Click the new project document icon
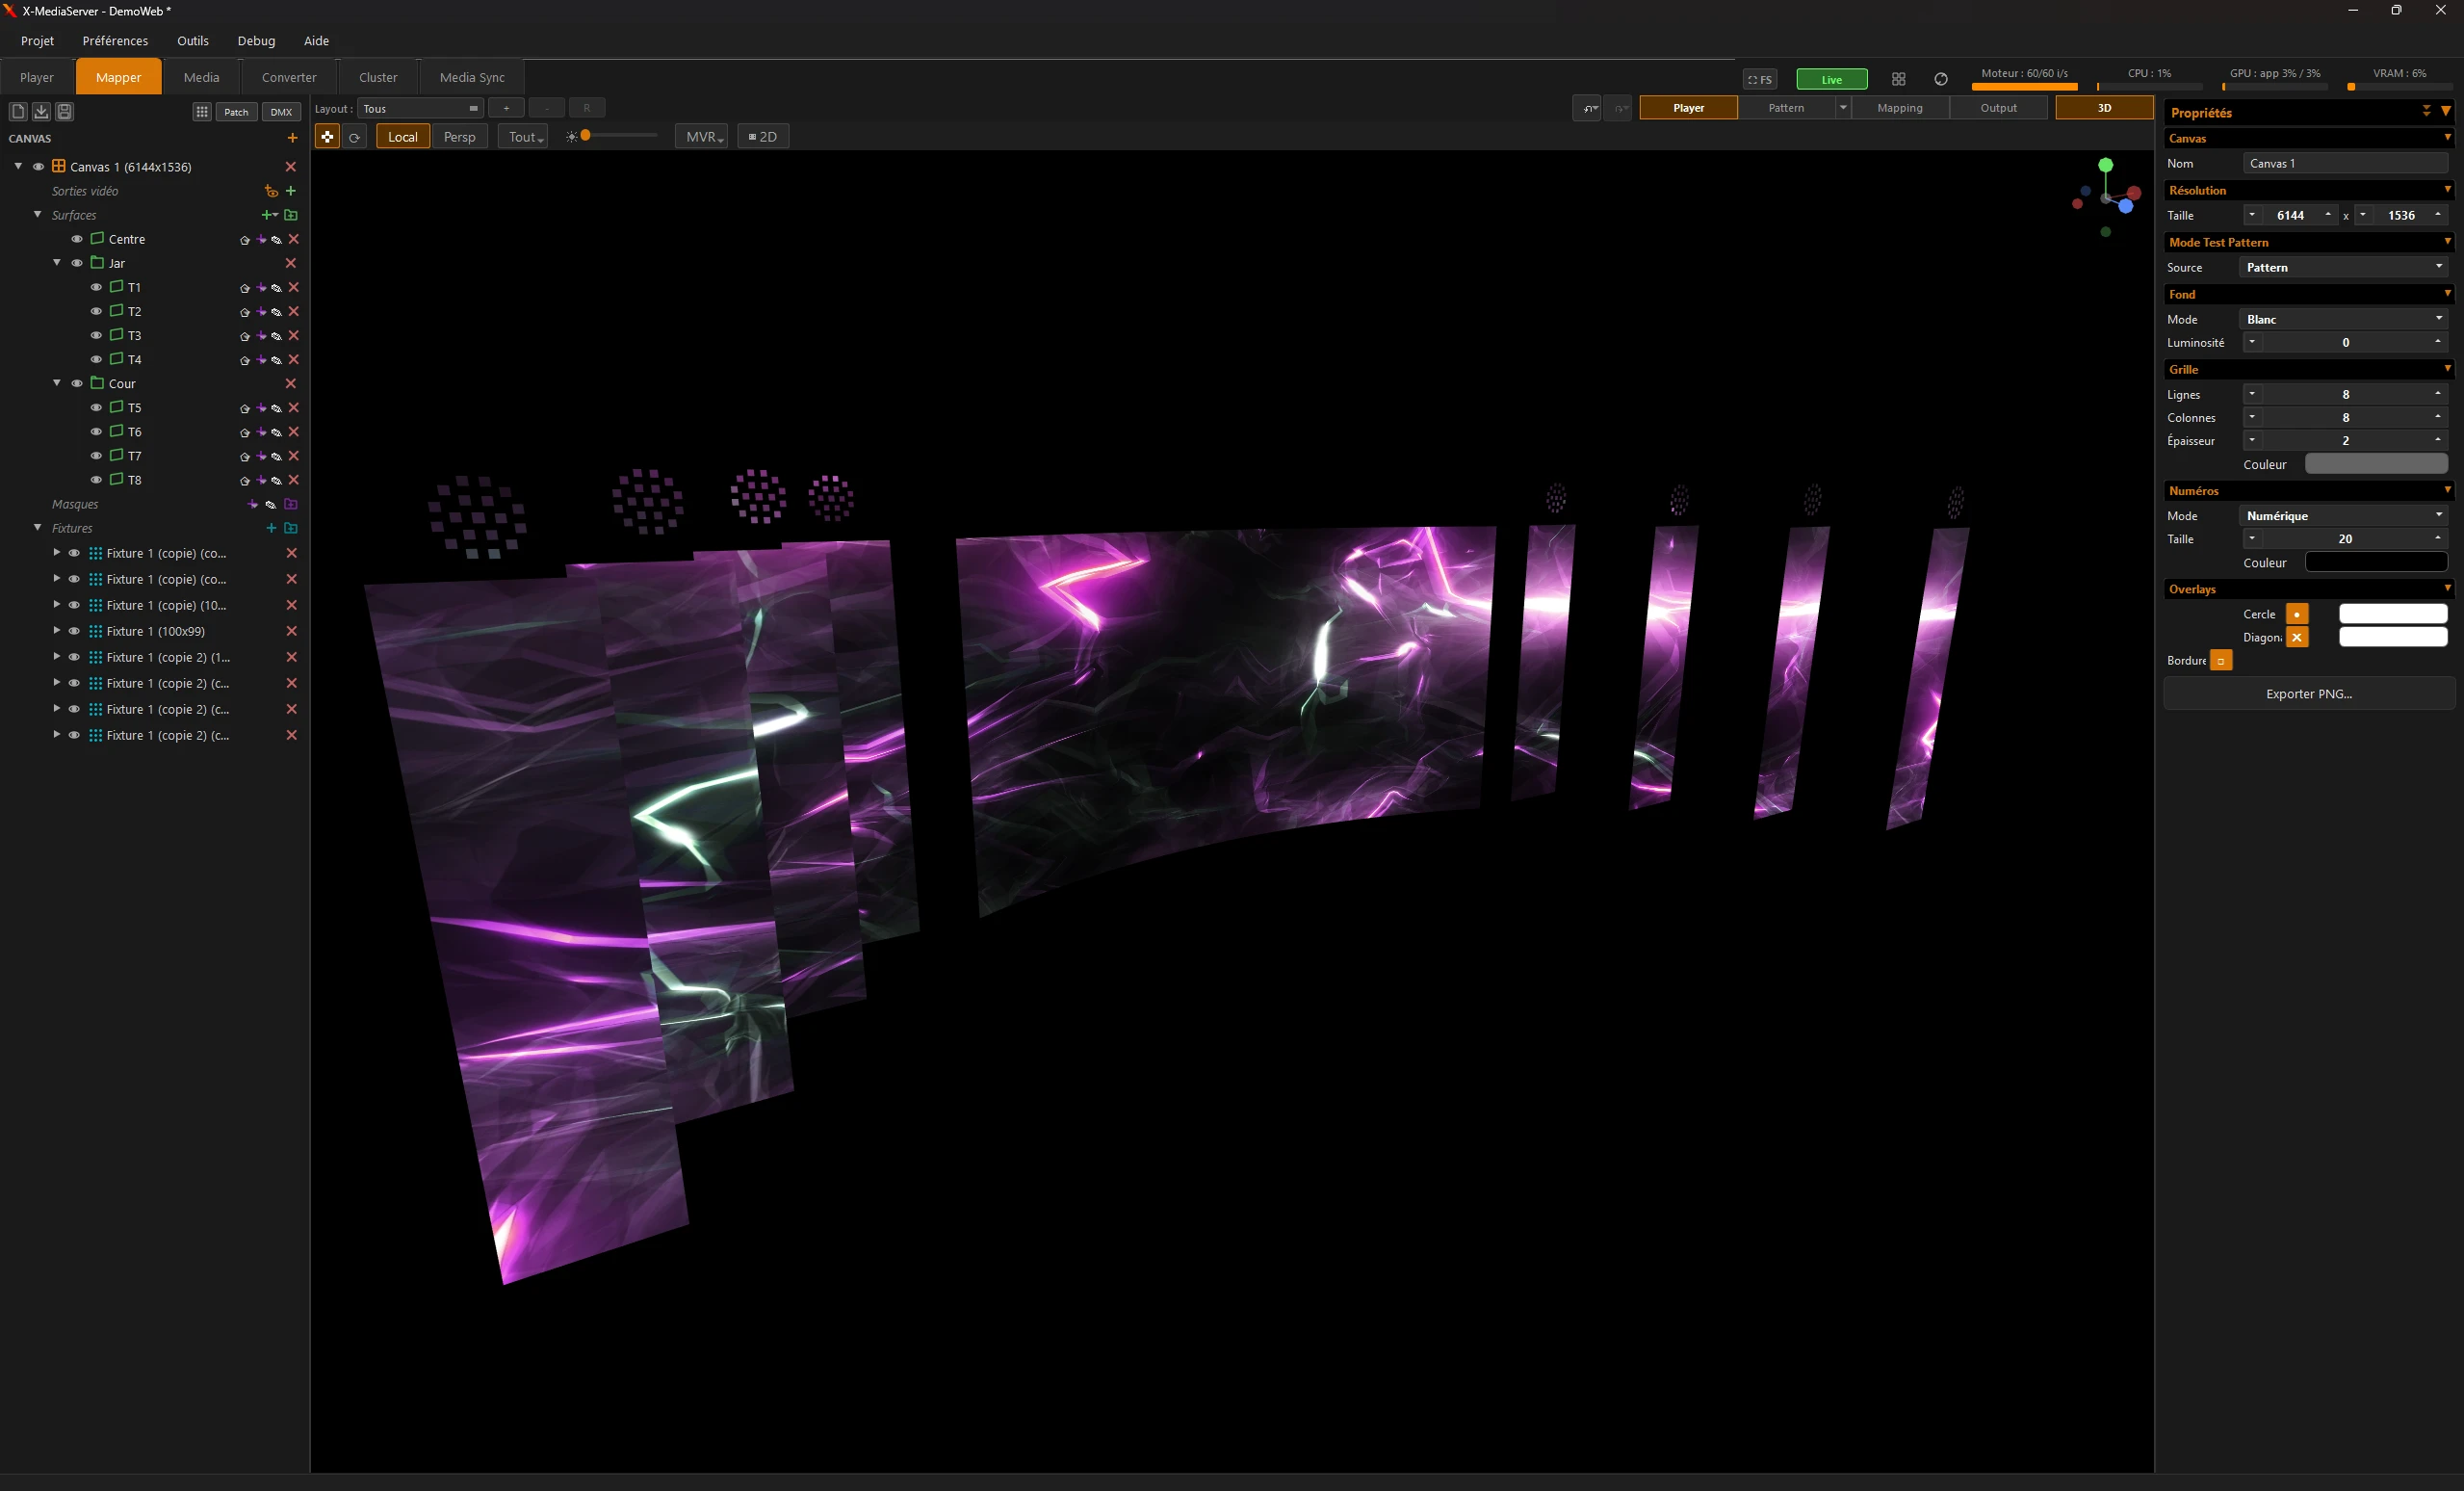2464x1491 pixels. tap(18, 111)
